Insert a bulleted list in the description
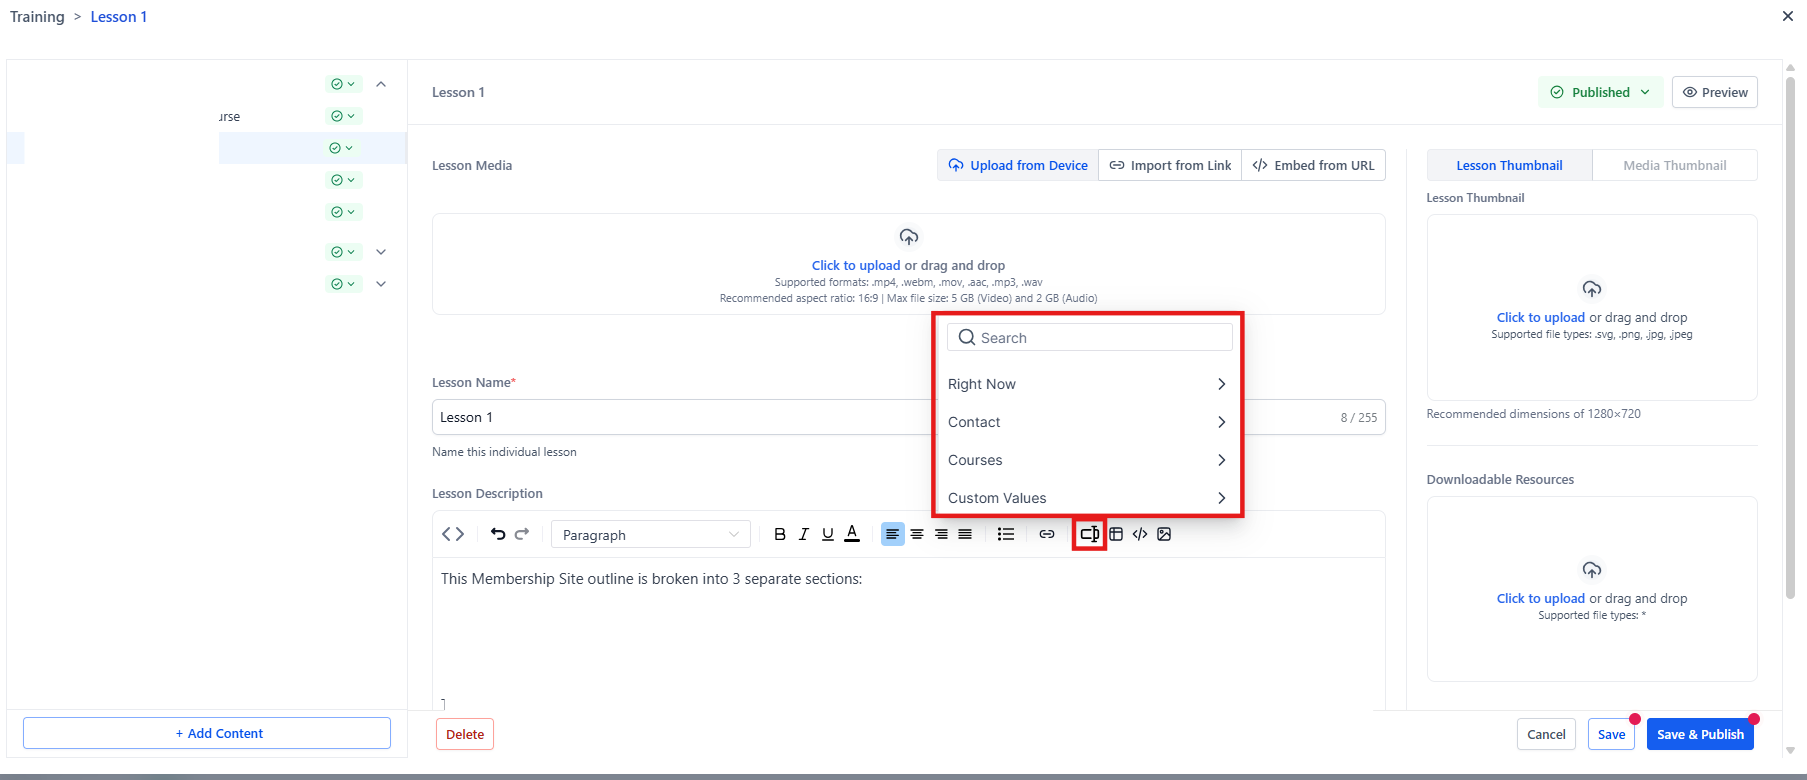This screenshot has width=1807, height=780. [1006, 535]
